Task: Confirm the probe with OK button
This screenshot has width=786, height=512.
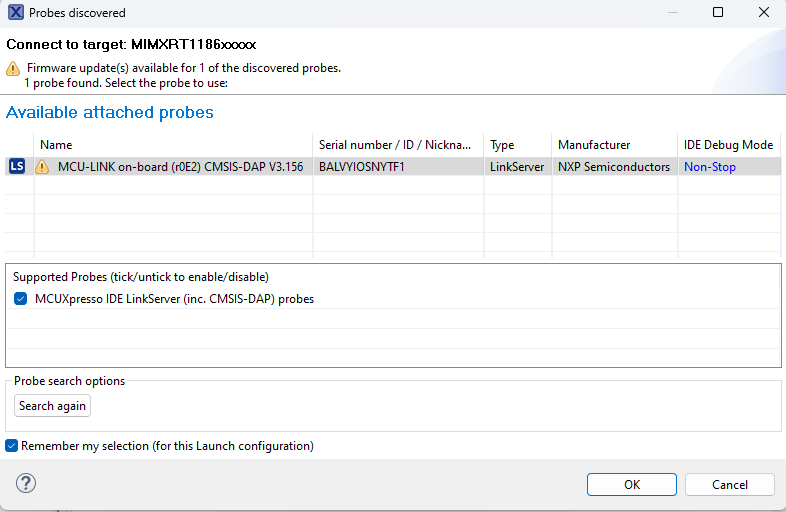Action: 632,484
